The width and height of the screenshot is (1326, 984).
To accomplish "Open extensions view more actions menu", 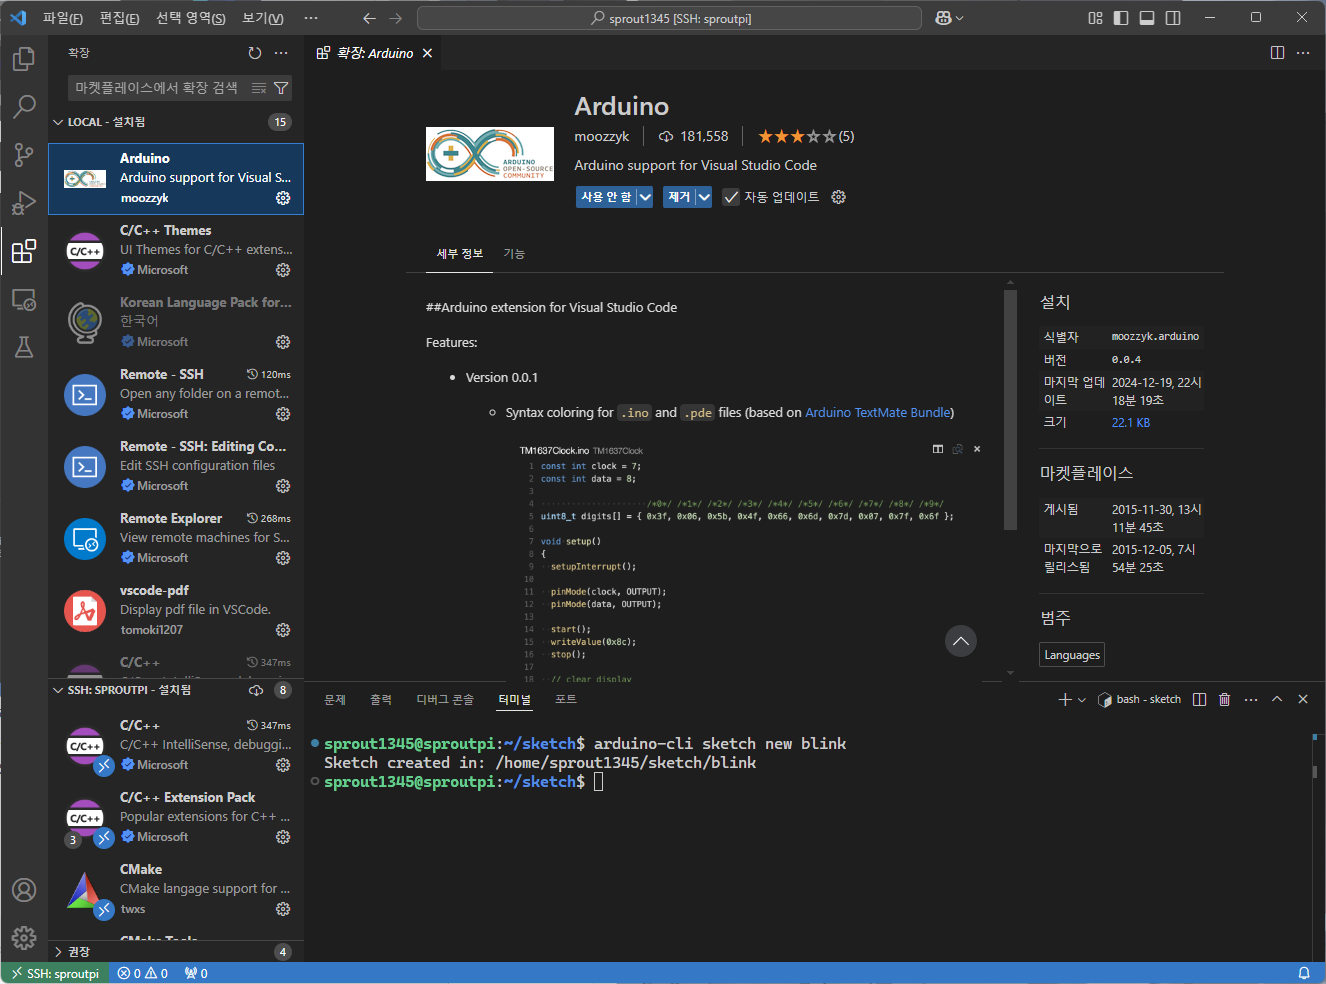I will pyautogui.click(x=281, y=53).
